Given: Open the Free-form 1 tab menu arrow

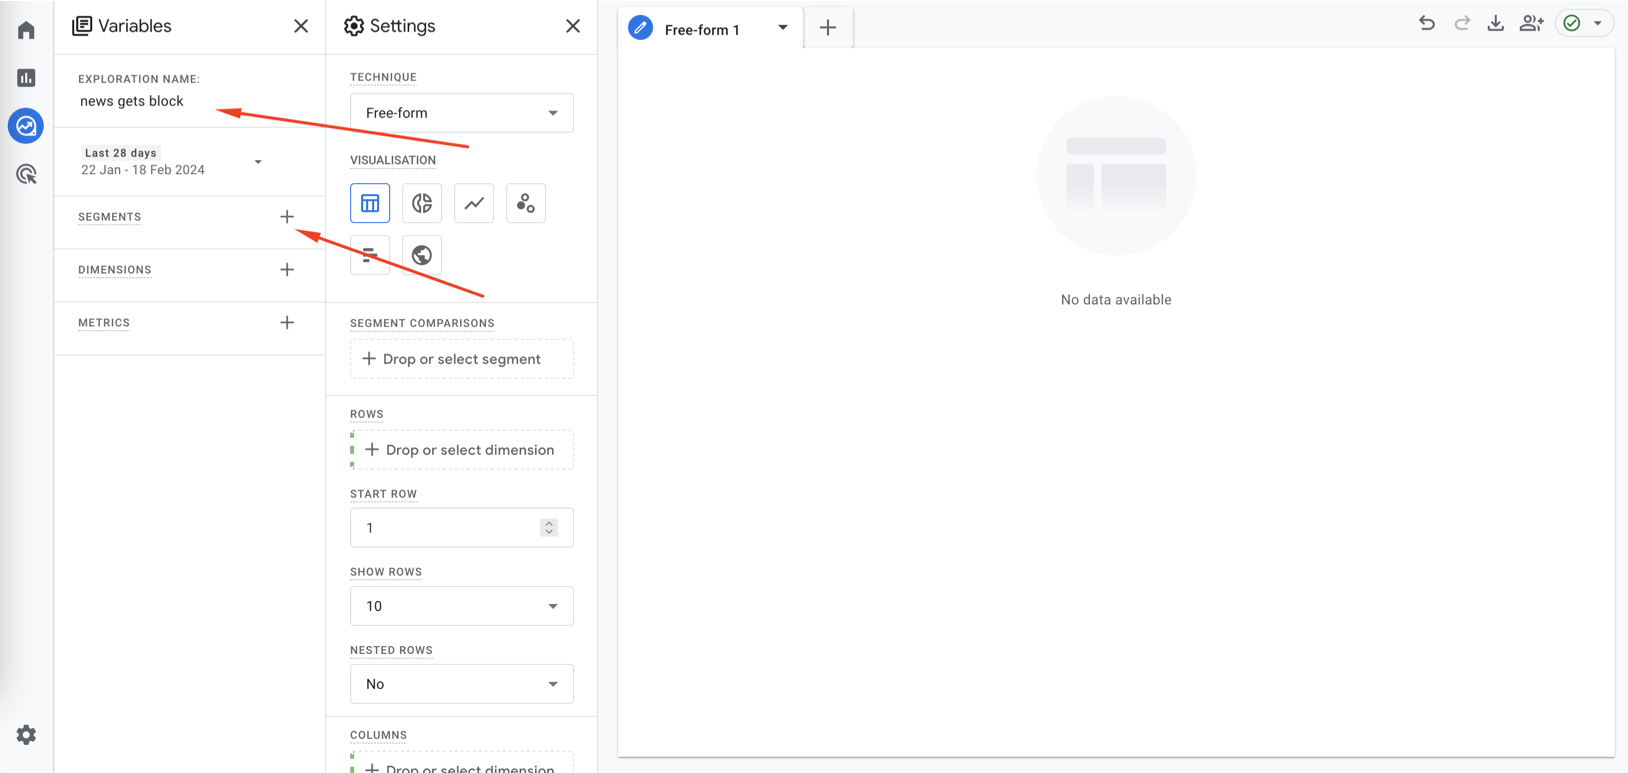Looking at the screenshot, I should [x=783, y=28].
